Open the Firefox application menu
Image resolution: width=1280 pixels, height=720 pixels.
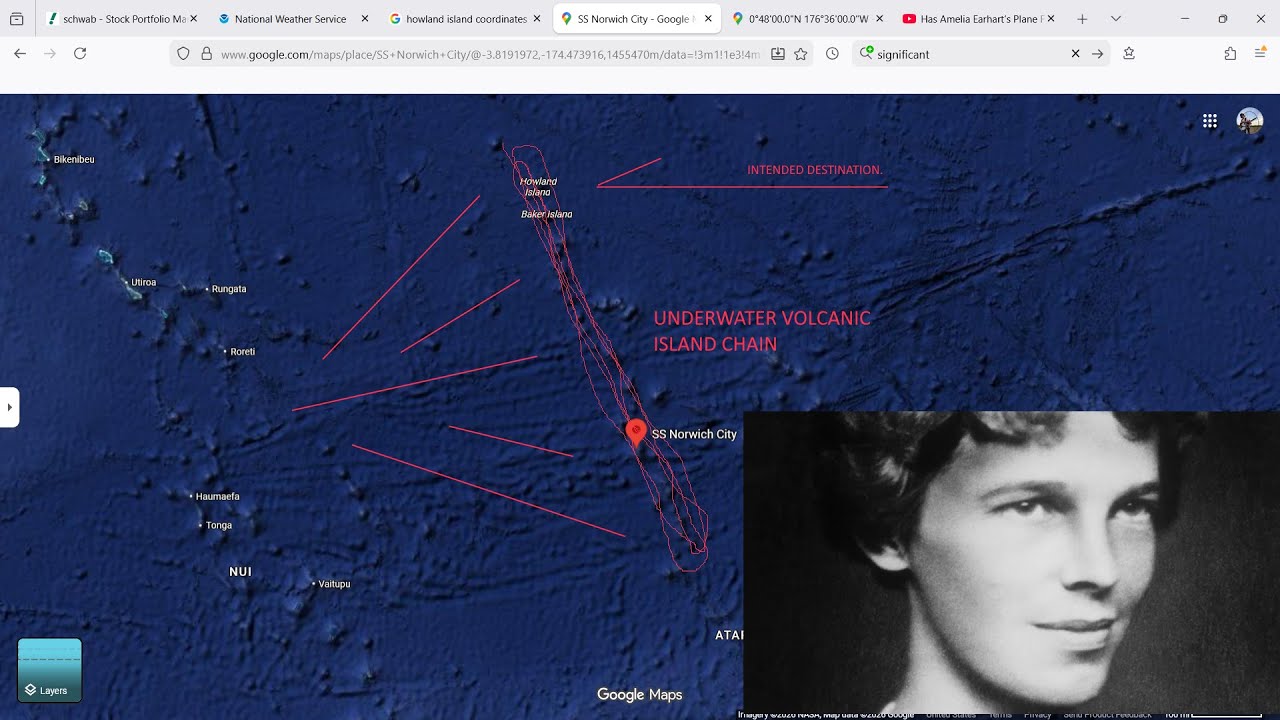(x=1260, y=54)
